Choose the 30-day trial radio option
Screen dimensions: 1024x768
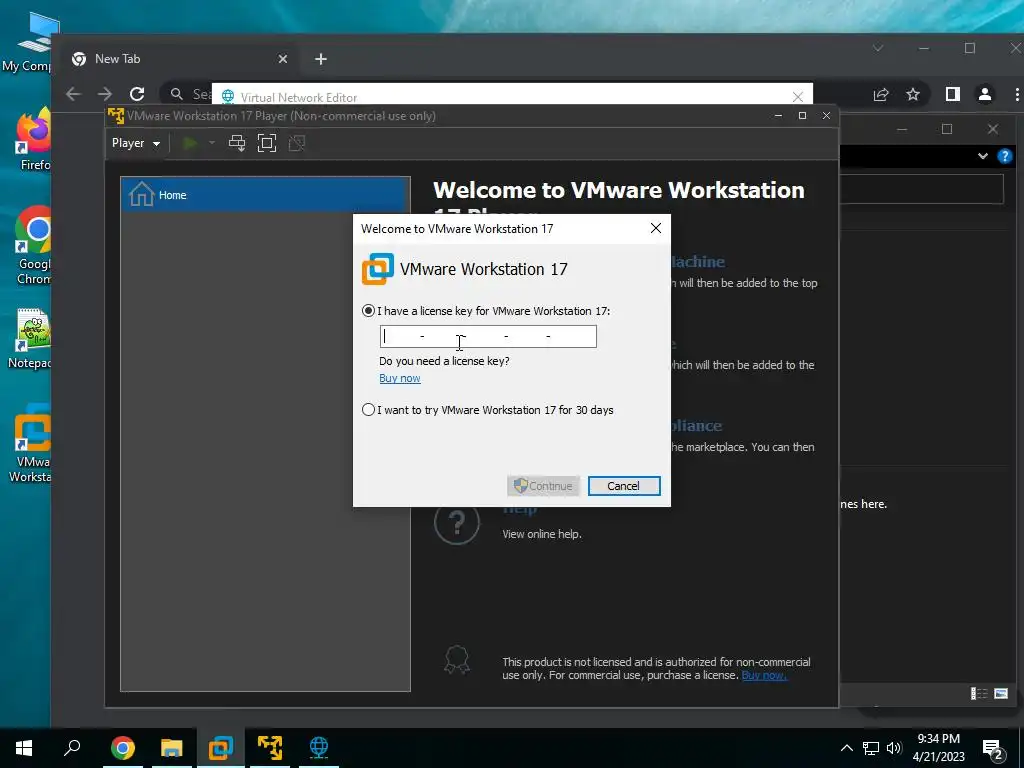tap(368, 409)
